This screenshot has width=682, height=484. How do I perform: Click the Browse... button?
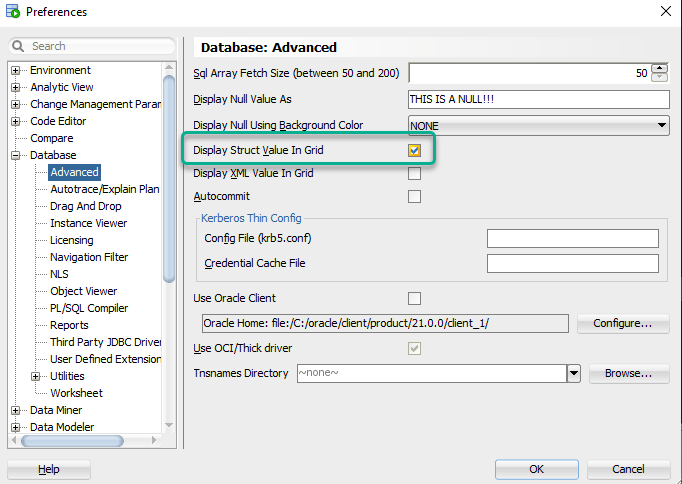(x=629, y=374)
